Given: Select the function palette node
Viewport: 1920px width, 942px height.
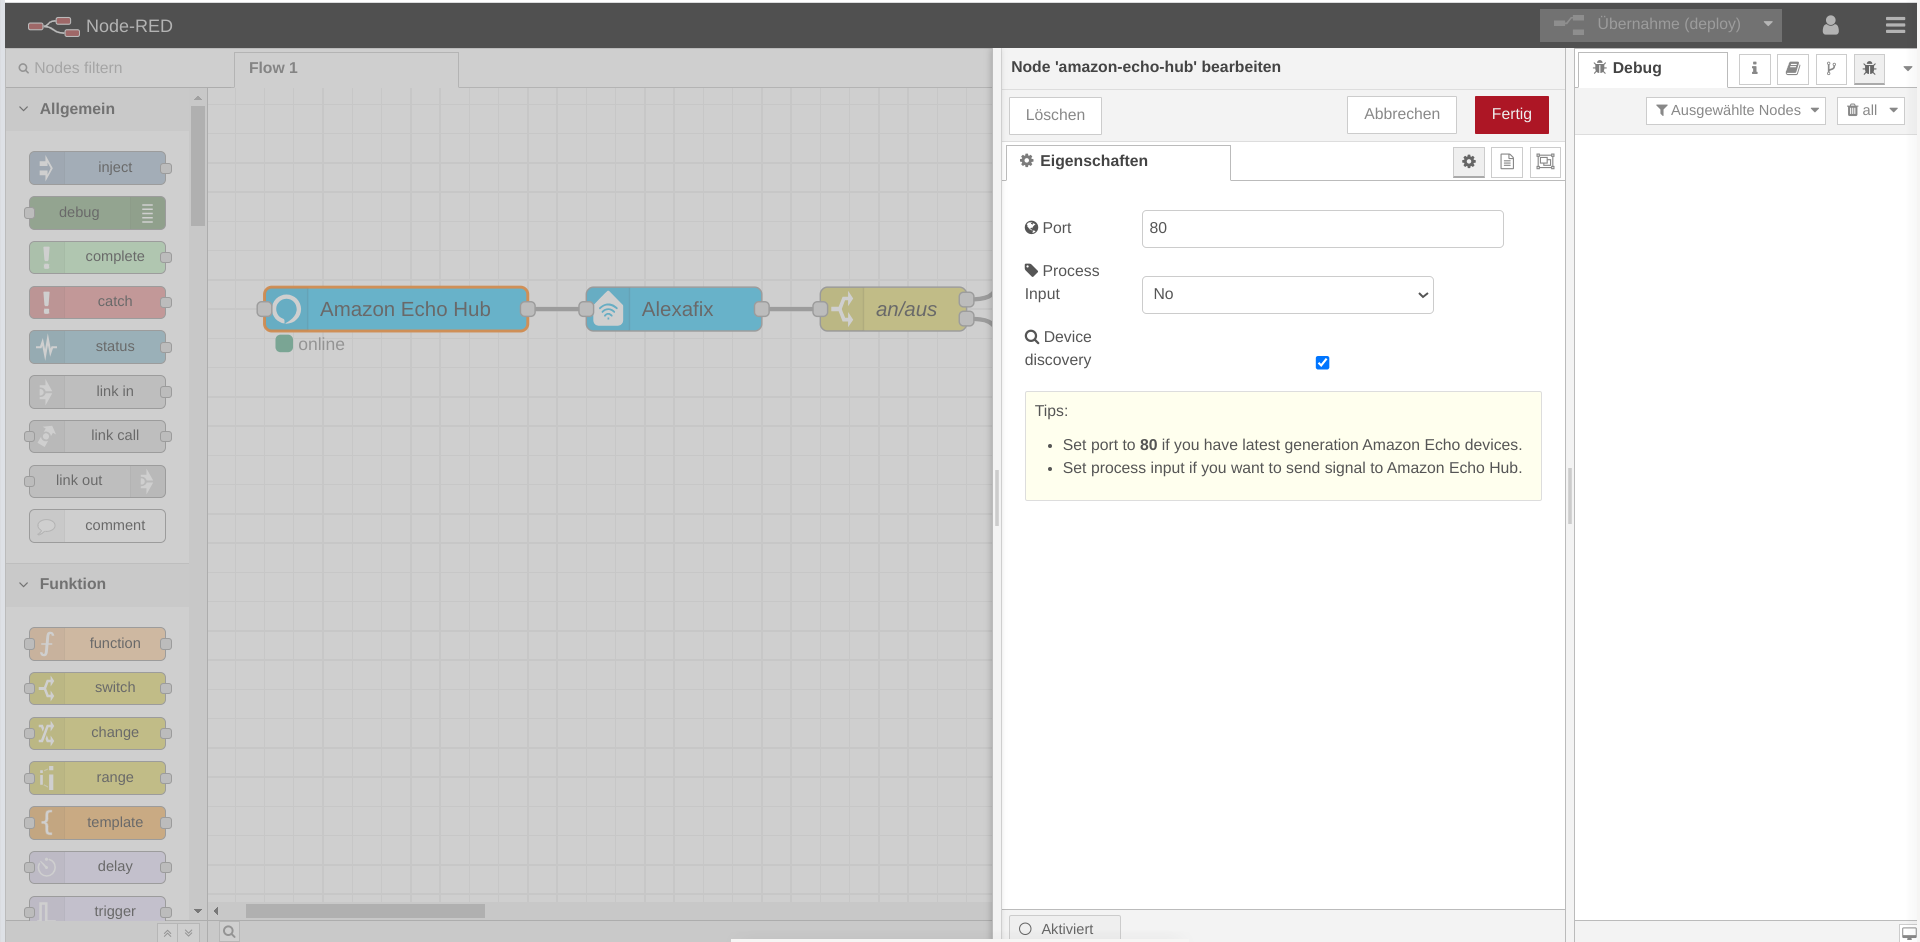Looking at the screenshot, I should click(97, 644).
